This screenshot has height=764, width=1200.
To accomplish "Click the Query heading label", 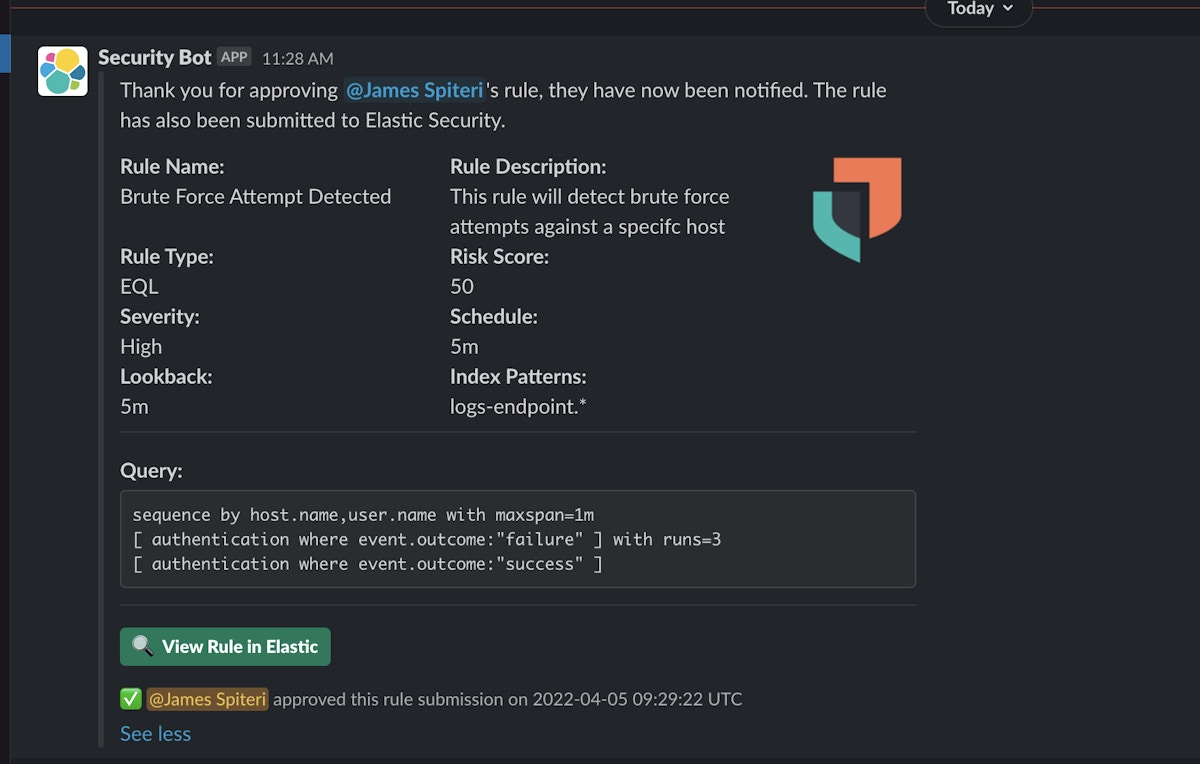I will tap(151, 471).
